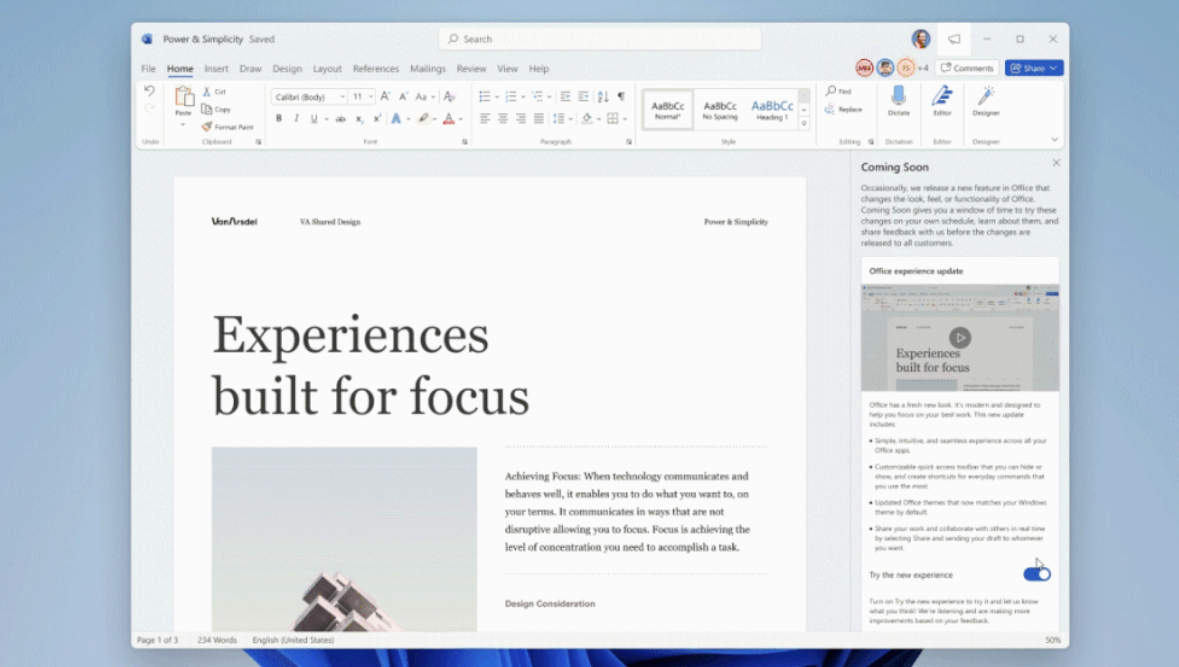This screenshot has height=667, width=1179.
Task: Apply the Heading 1 style
Action: pyautogui.click(x=772, y=110)
